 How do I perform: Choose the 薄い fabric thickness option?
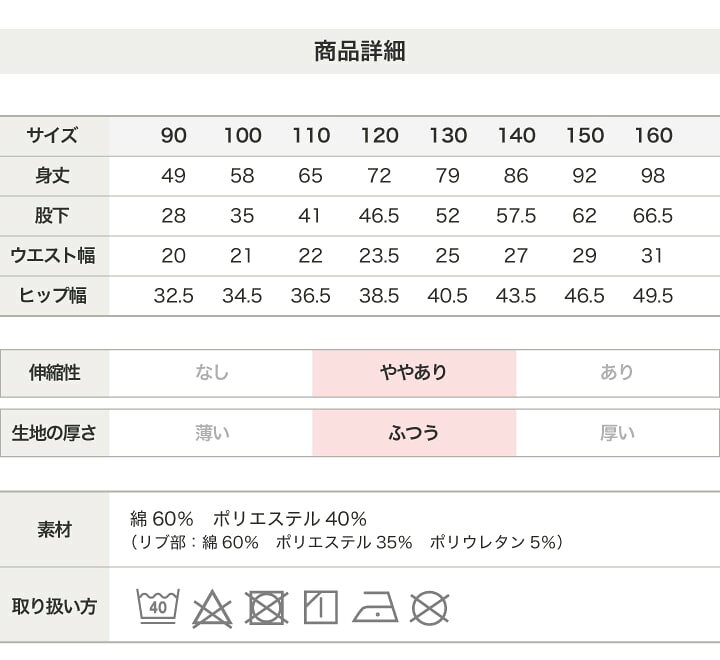(212, 433)
